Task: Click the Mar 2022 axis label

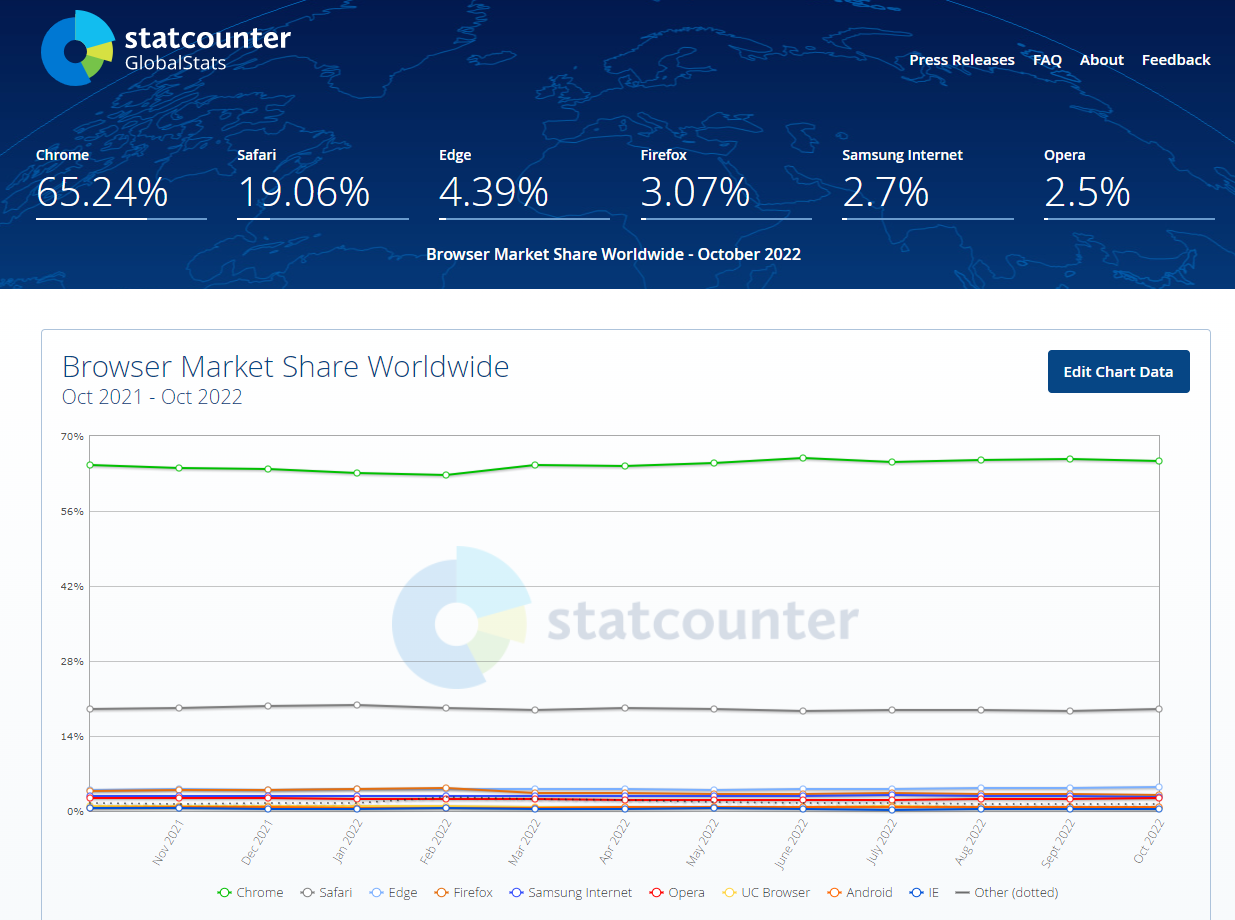Action: pyautogui.click(x=525, y=842)
